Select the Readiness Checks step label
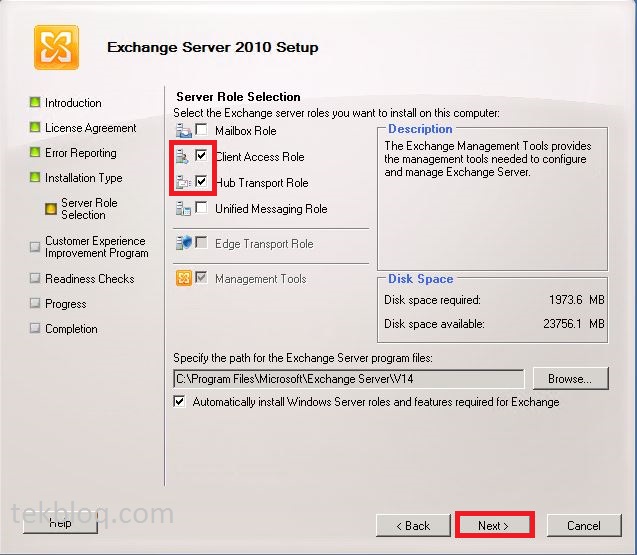The width and height of the screenshot is (637, 555). 90,279
